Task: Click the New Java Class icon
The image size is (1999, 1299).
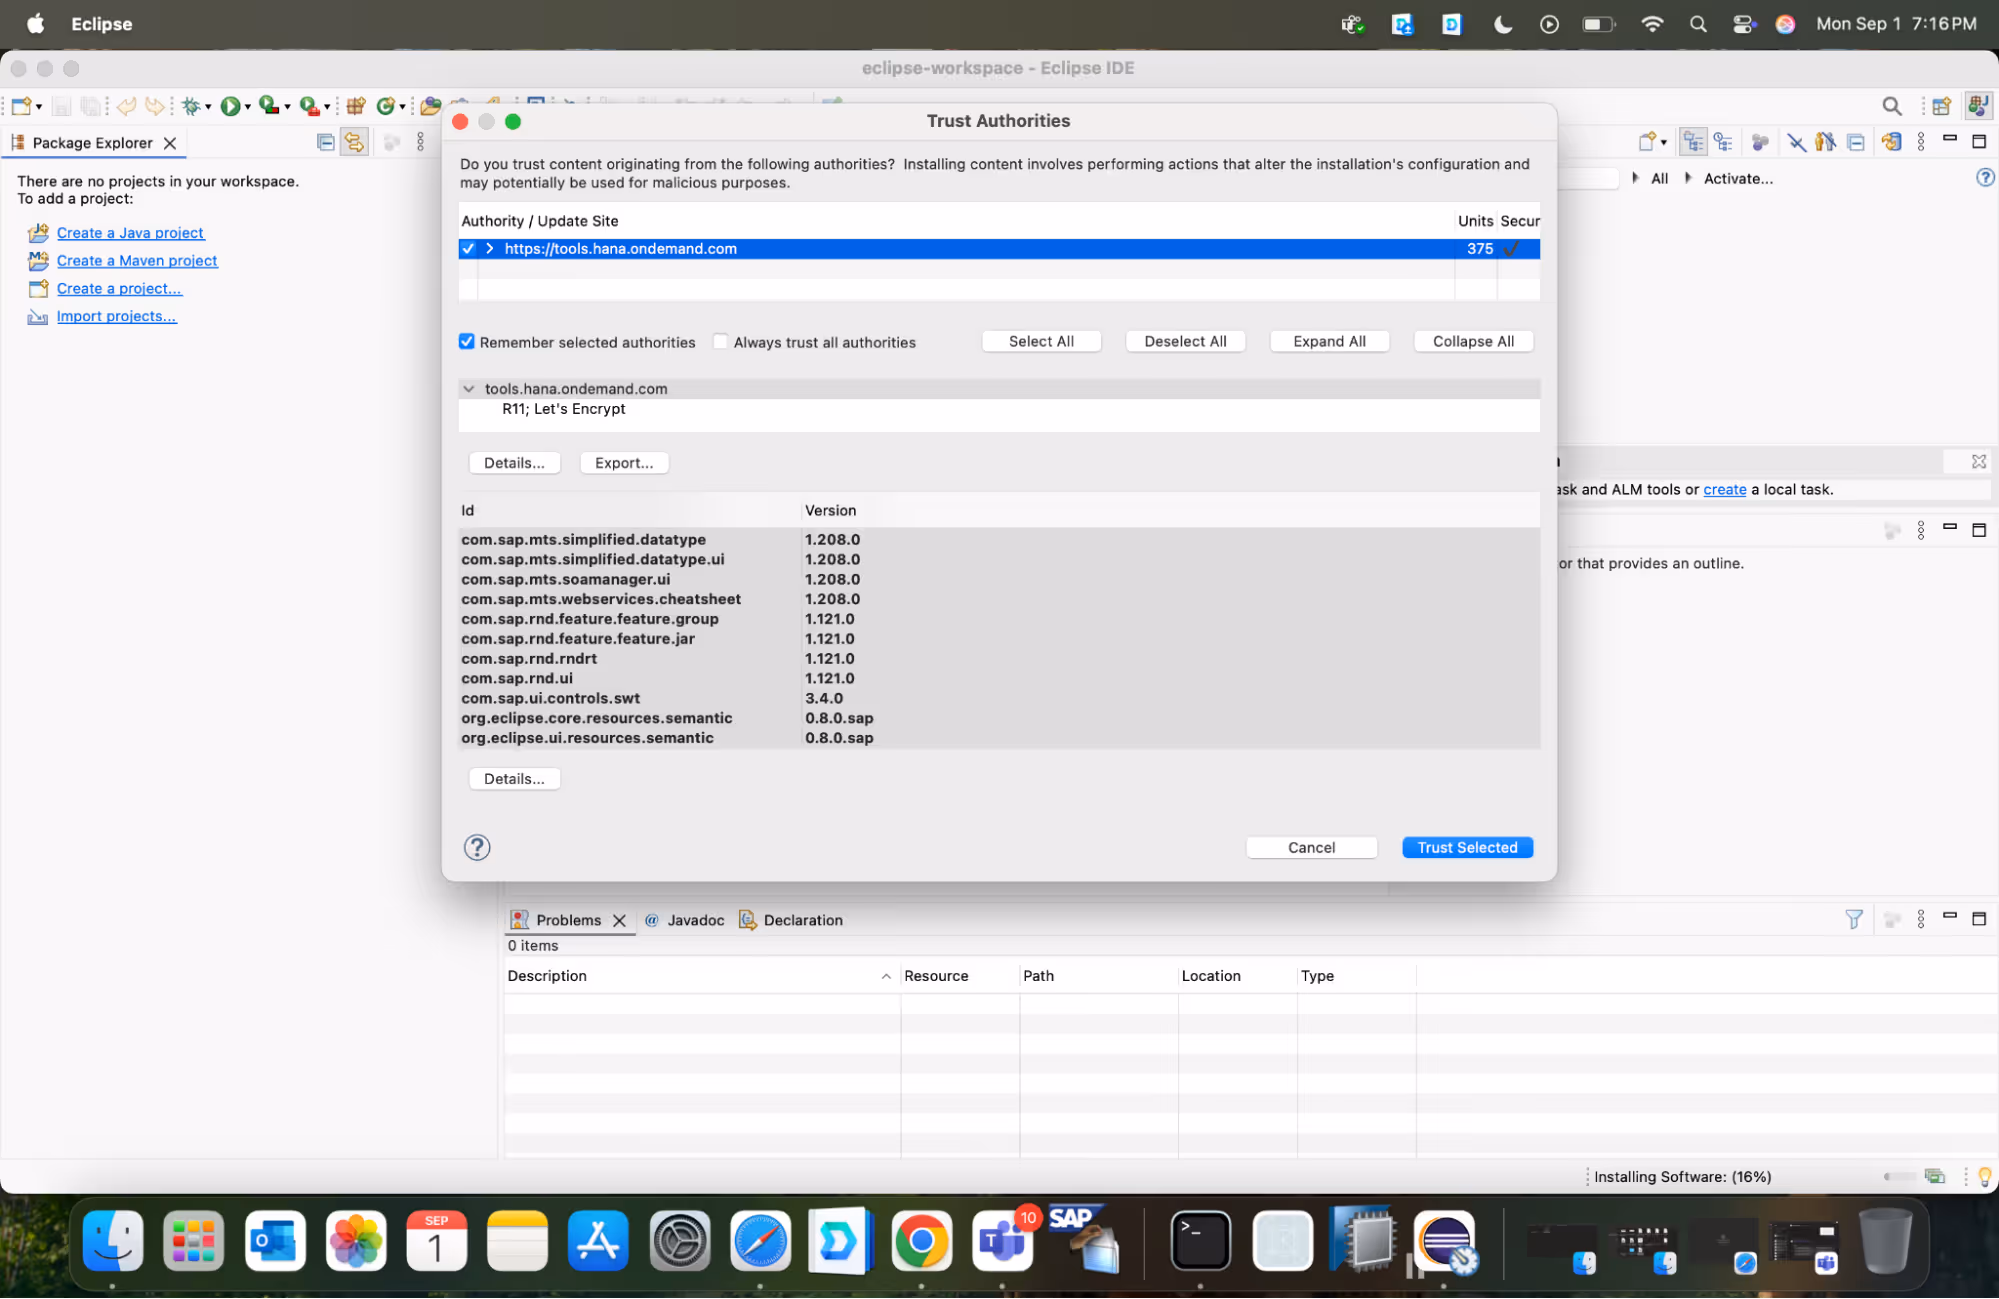Action: coord(385,106)
